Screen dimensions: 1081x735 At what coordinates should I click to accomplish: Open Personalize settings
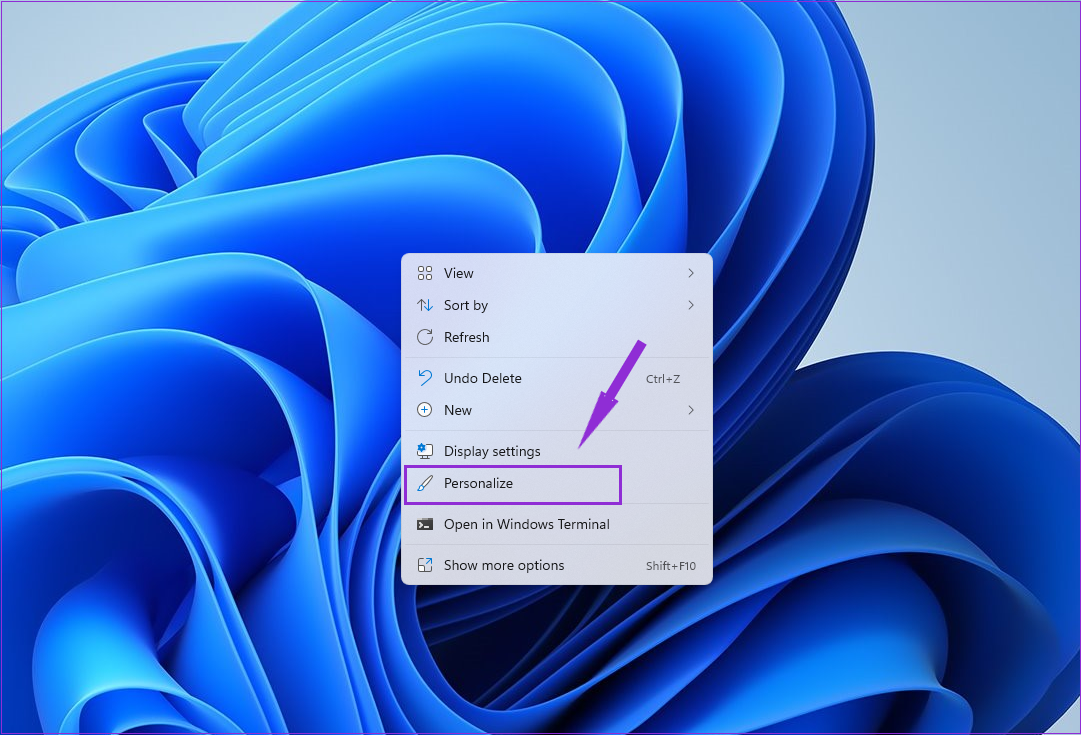coord(477,484)
